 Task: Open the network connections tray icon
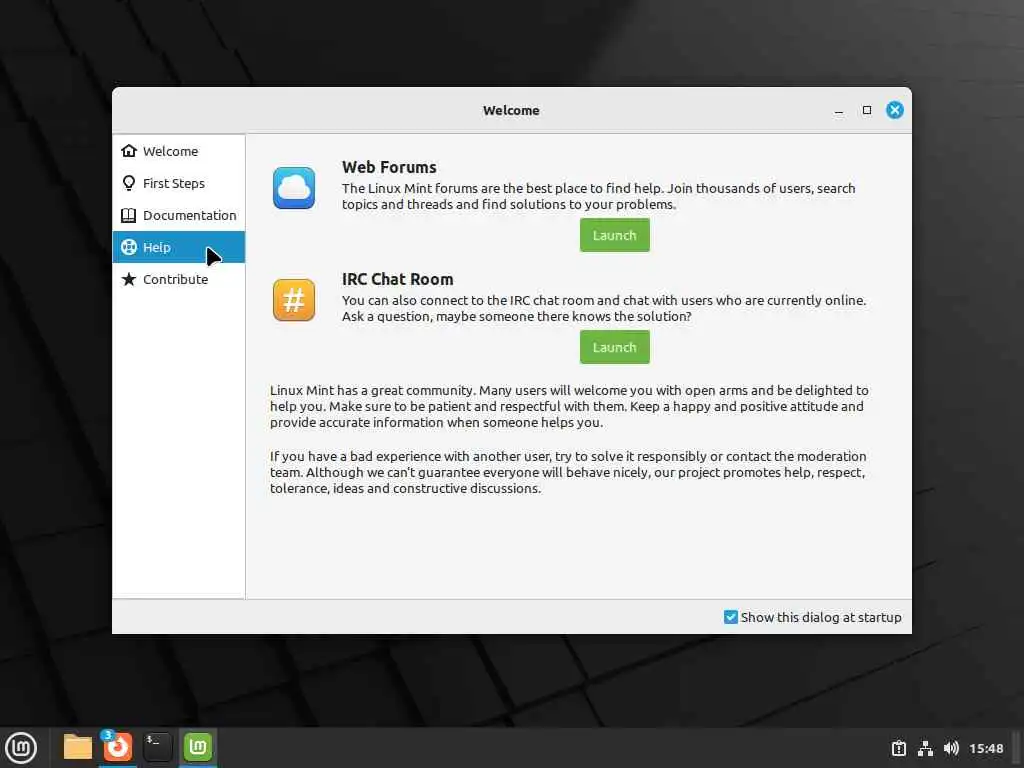pos(925,748)
